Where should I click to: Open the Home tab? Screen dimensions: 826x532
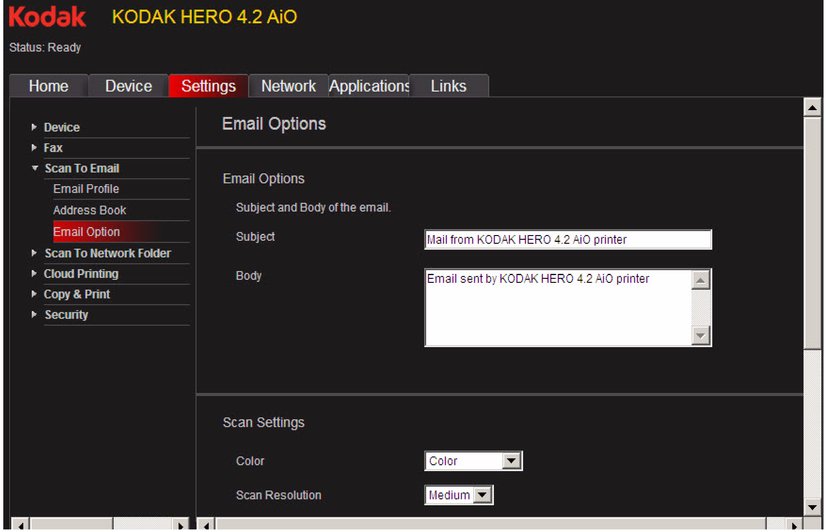coord(48,86)
